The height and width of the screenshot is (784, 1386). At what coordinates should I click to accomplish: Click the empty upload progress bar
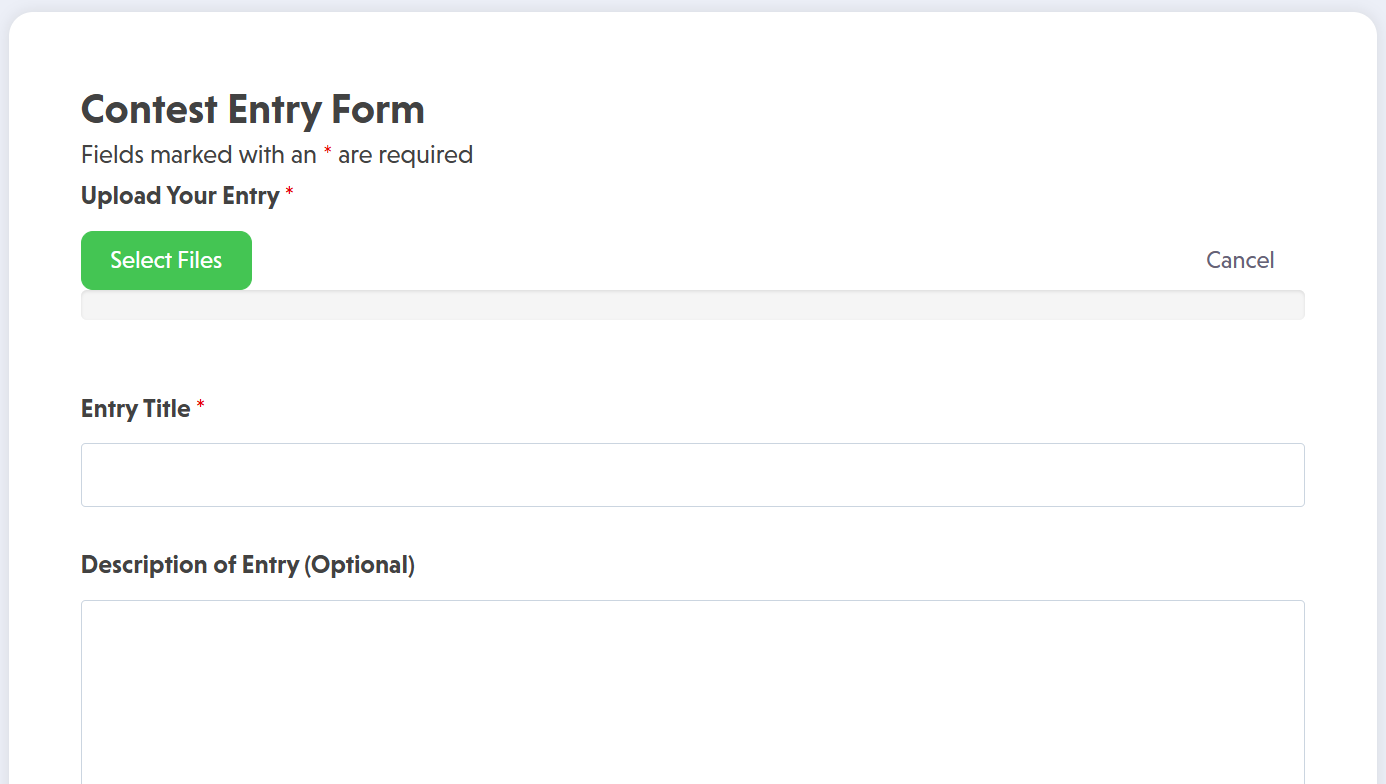(692, 305)
